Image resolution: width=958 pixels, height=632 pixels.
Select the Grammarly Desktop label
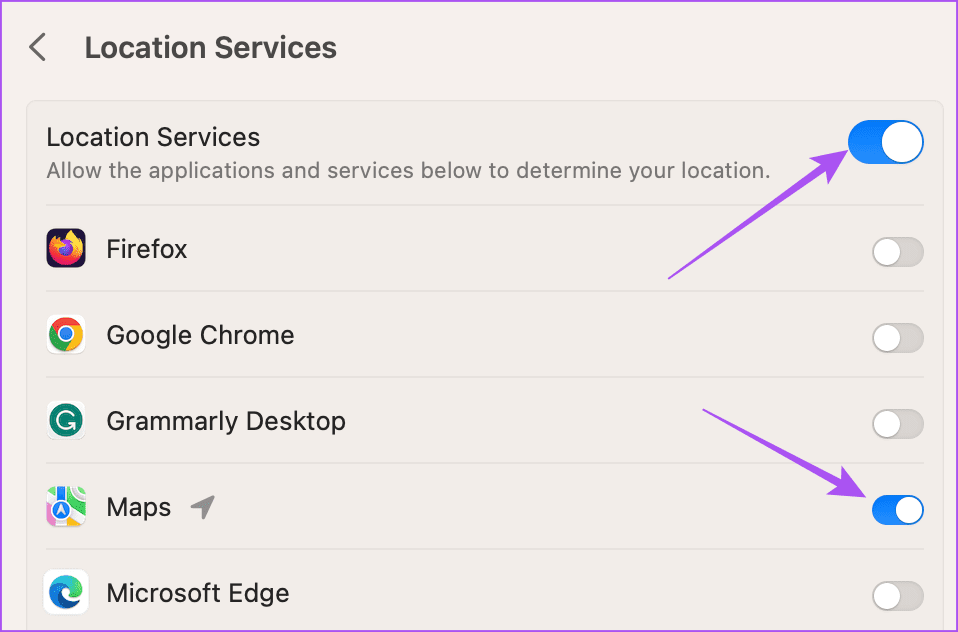[x=226, y=422]
